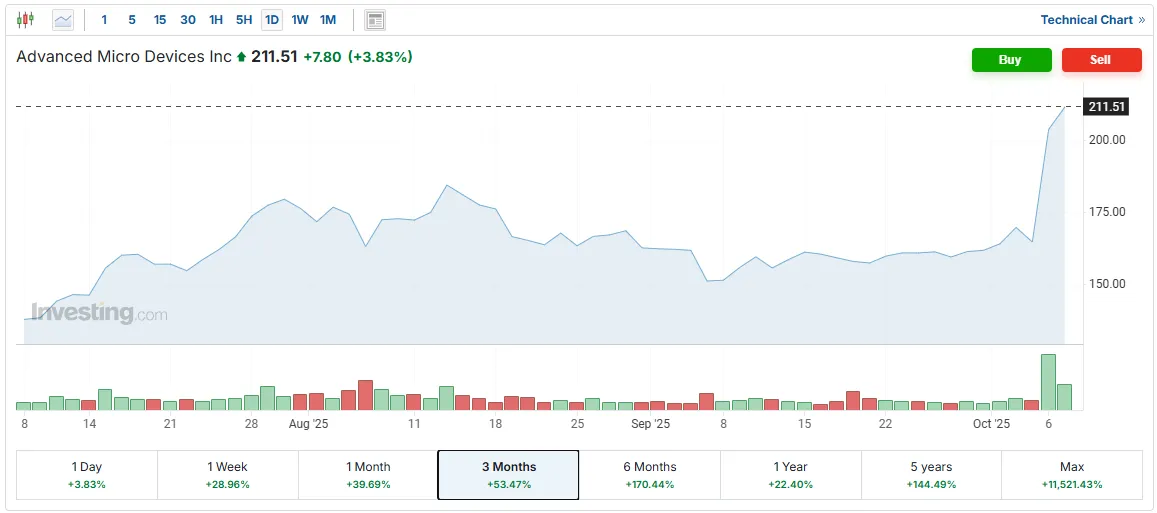Click the green up arrow beside price

241,58
